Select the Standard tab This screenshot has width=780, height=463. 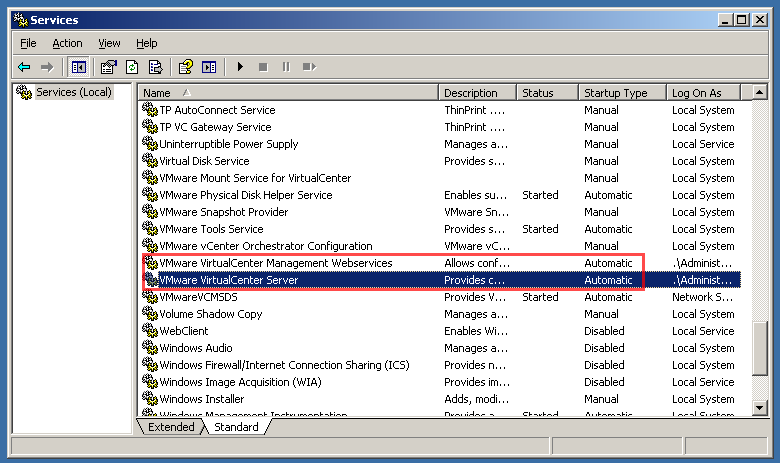tap(236, 427)
